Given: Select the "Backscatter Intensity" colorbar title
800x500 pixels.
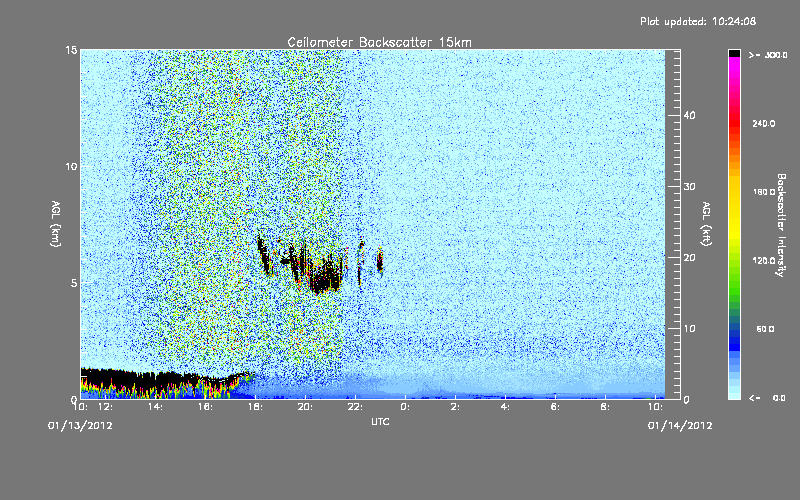Looking at the screenshot, I should 781,225.
